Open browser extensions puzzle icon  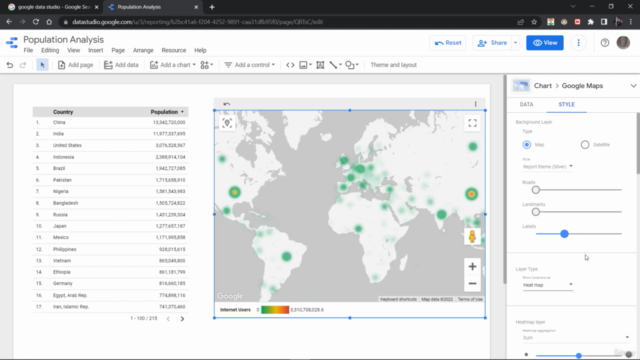tap(591, 22)
